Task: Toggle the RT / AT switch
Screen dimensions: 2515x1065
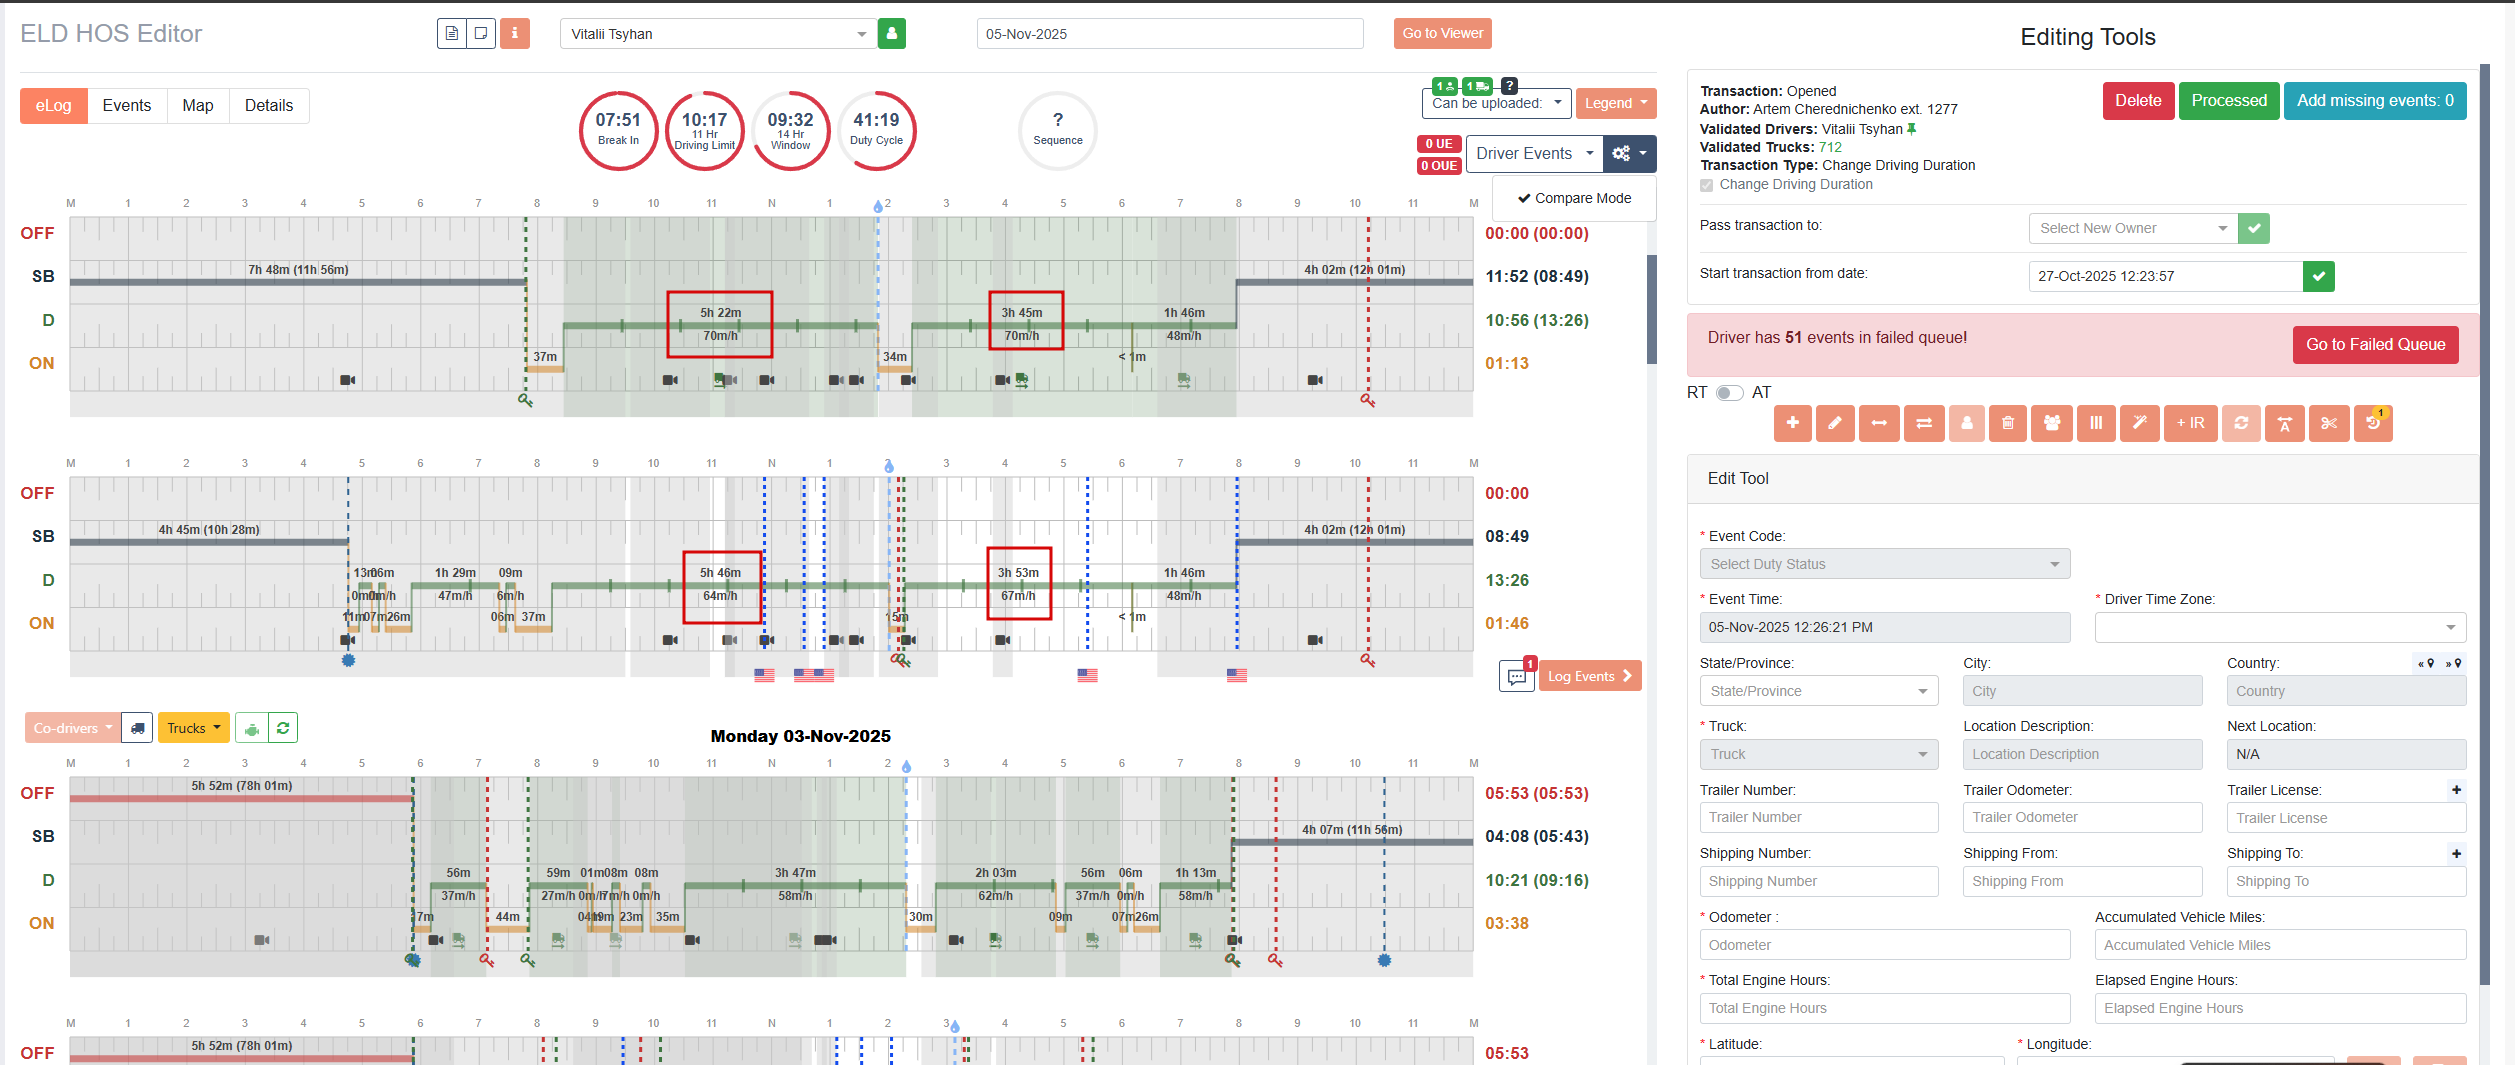Action: click(1730, 393)
